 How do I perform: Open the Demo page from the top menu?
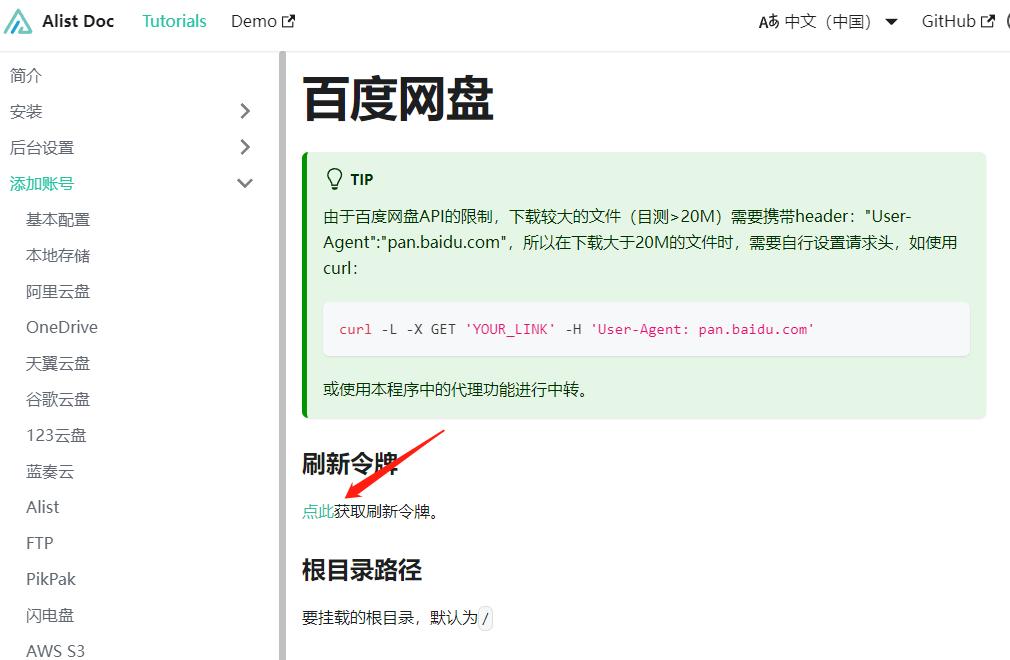(254, 20)
